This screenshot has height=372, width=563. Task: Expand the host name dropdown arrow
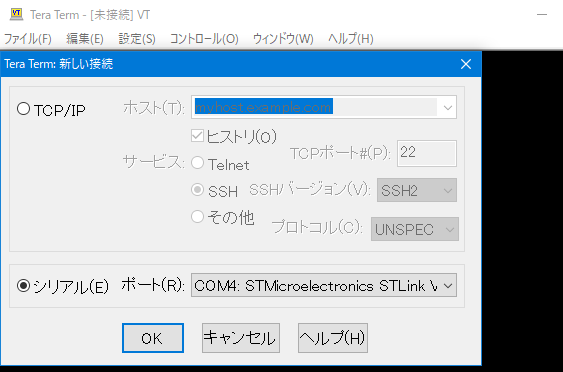tap(447, 107)
